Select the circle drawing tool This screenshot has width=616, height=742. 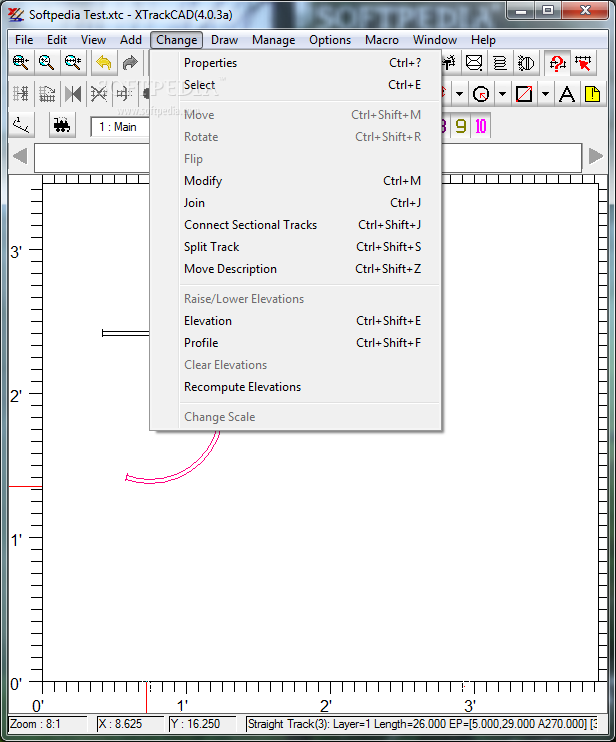481,94
